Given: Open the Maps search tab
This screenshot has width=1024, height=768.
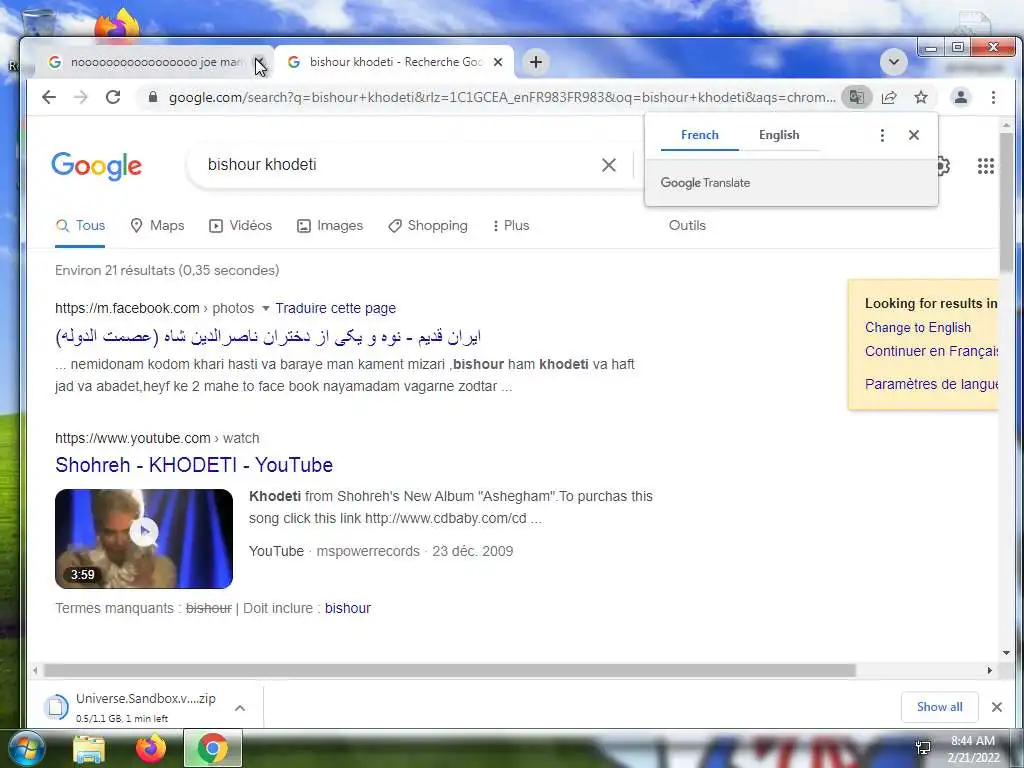Looking at the screenshot, I should click(x=157, y=225).
